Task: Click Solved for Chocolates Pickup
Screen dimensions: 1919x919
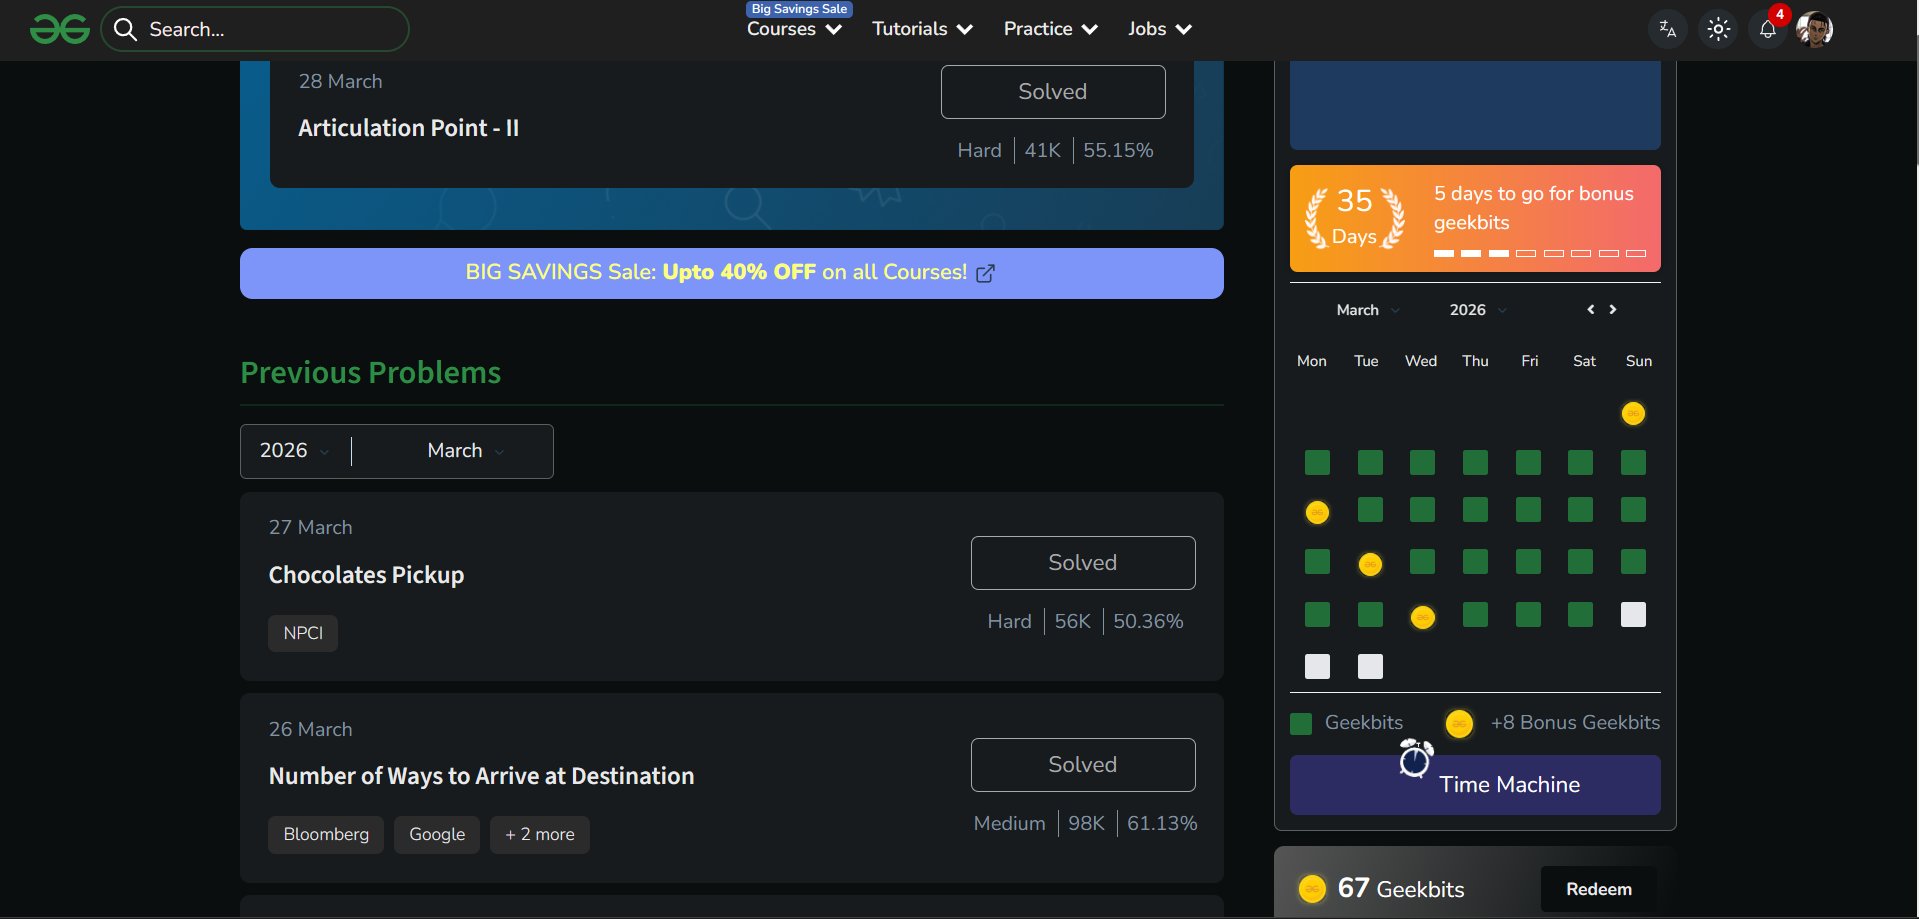Action: coord(1083,563)
